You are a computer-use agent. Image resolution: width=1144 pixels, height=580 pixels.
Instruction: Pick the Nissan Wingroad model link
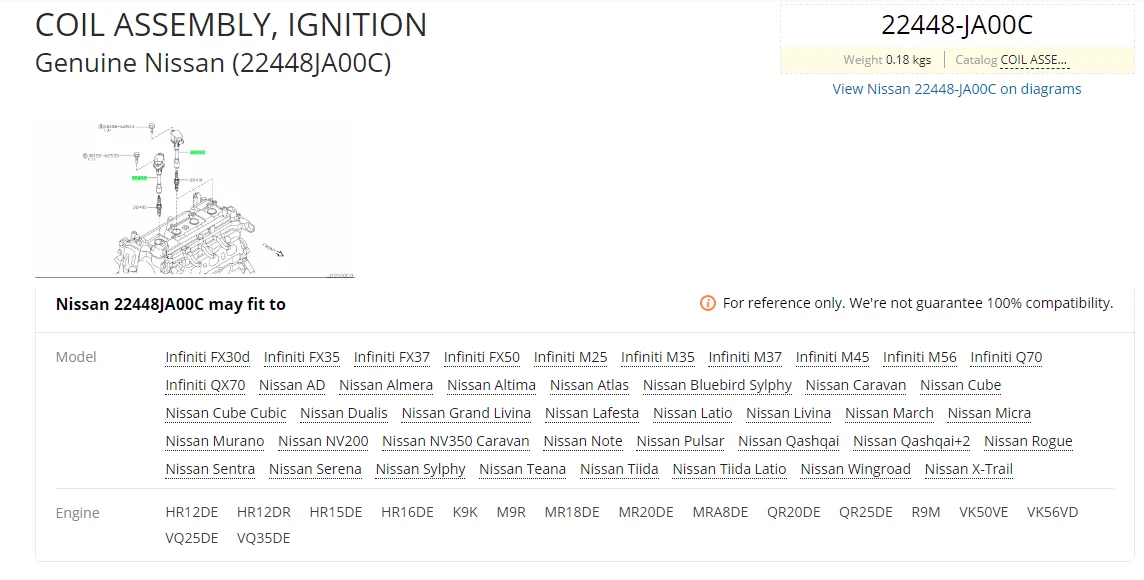tap(855, 470)
